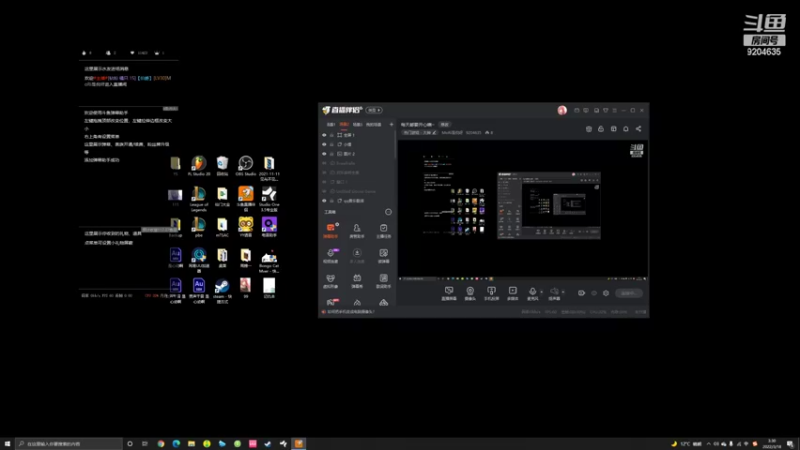Edit the 热门游戏 category selector
This screenshot has height=450, width=800.
point(419,133)
